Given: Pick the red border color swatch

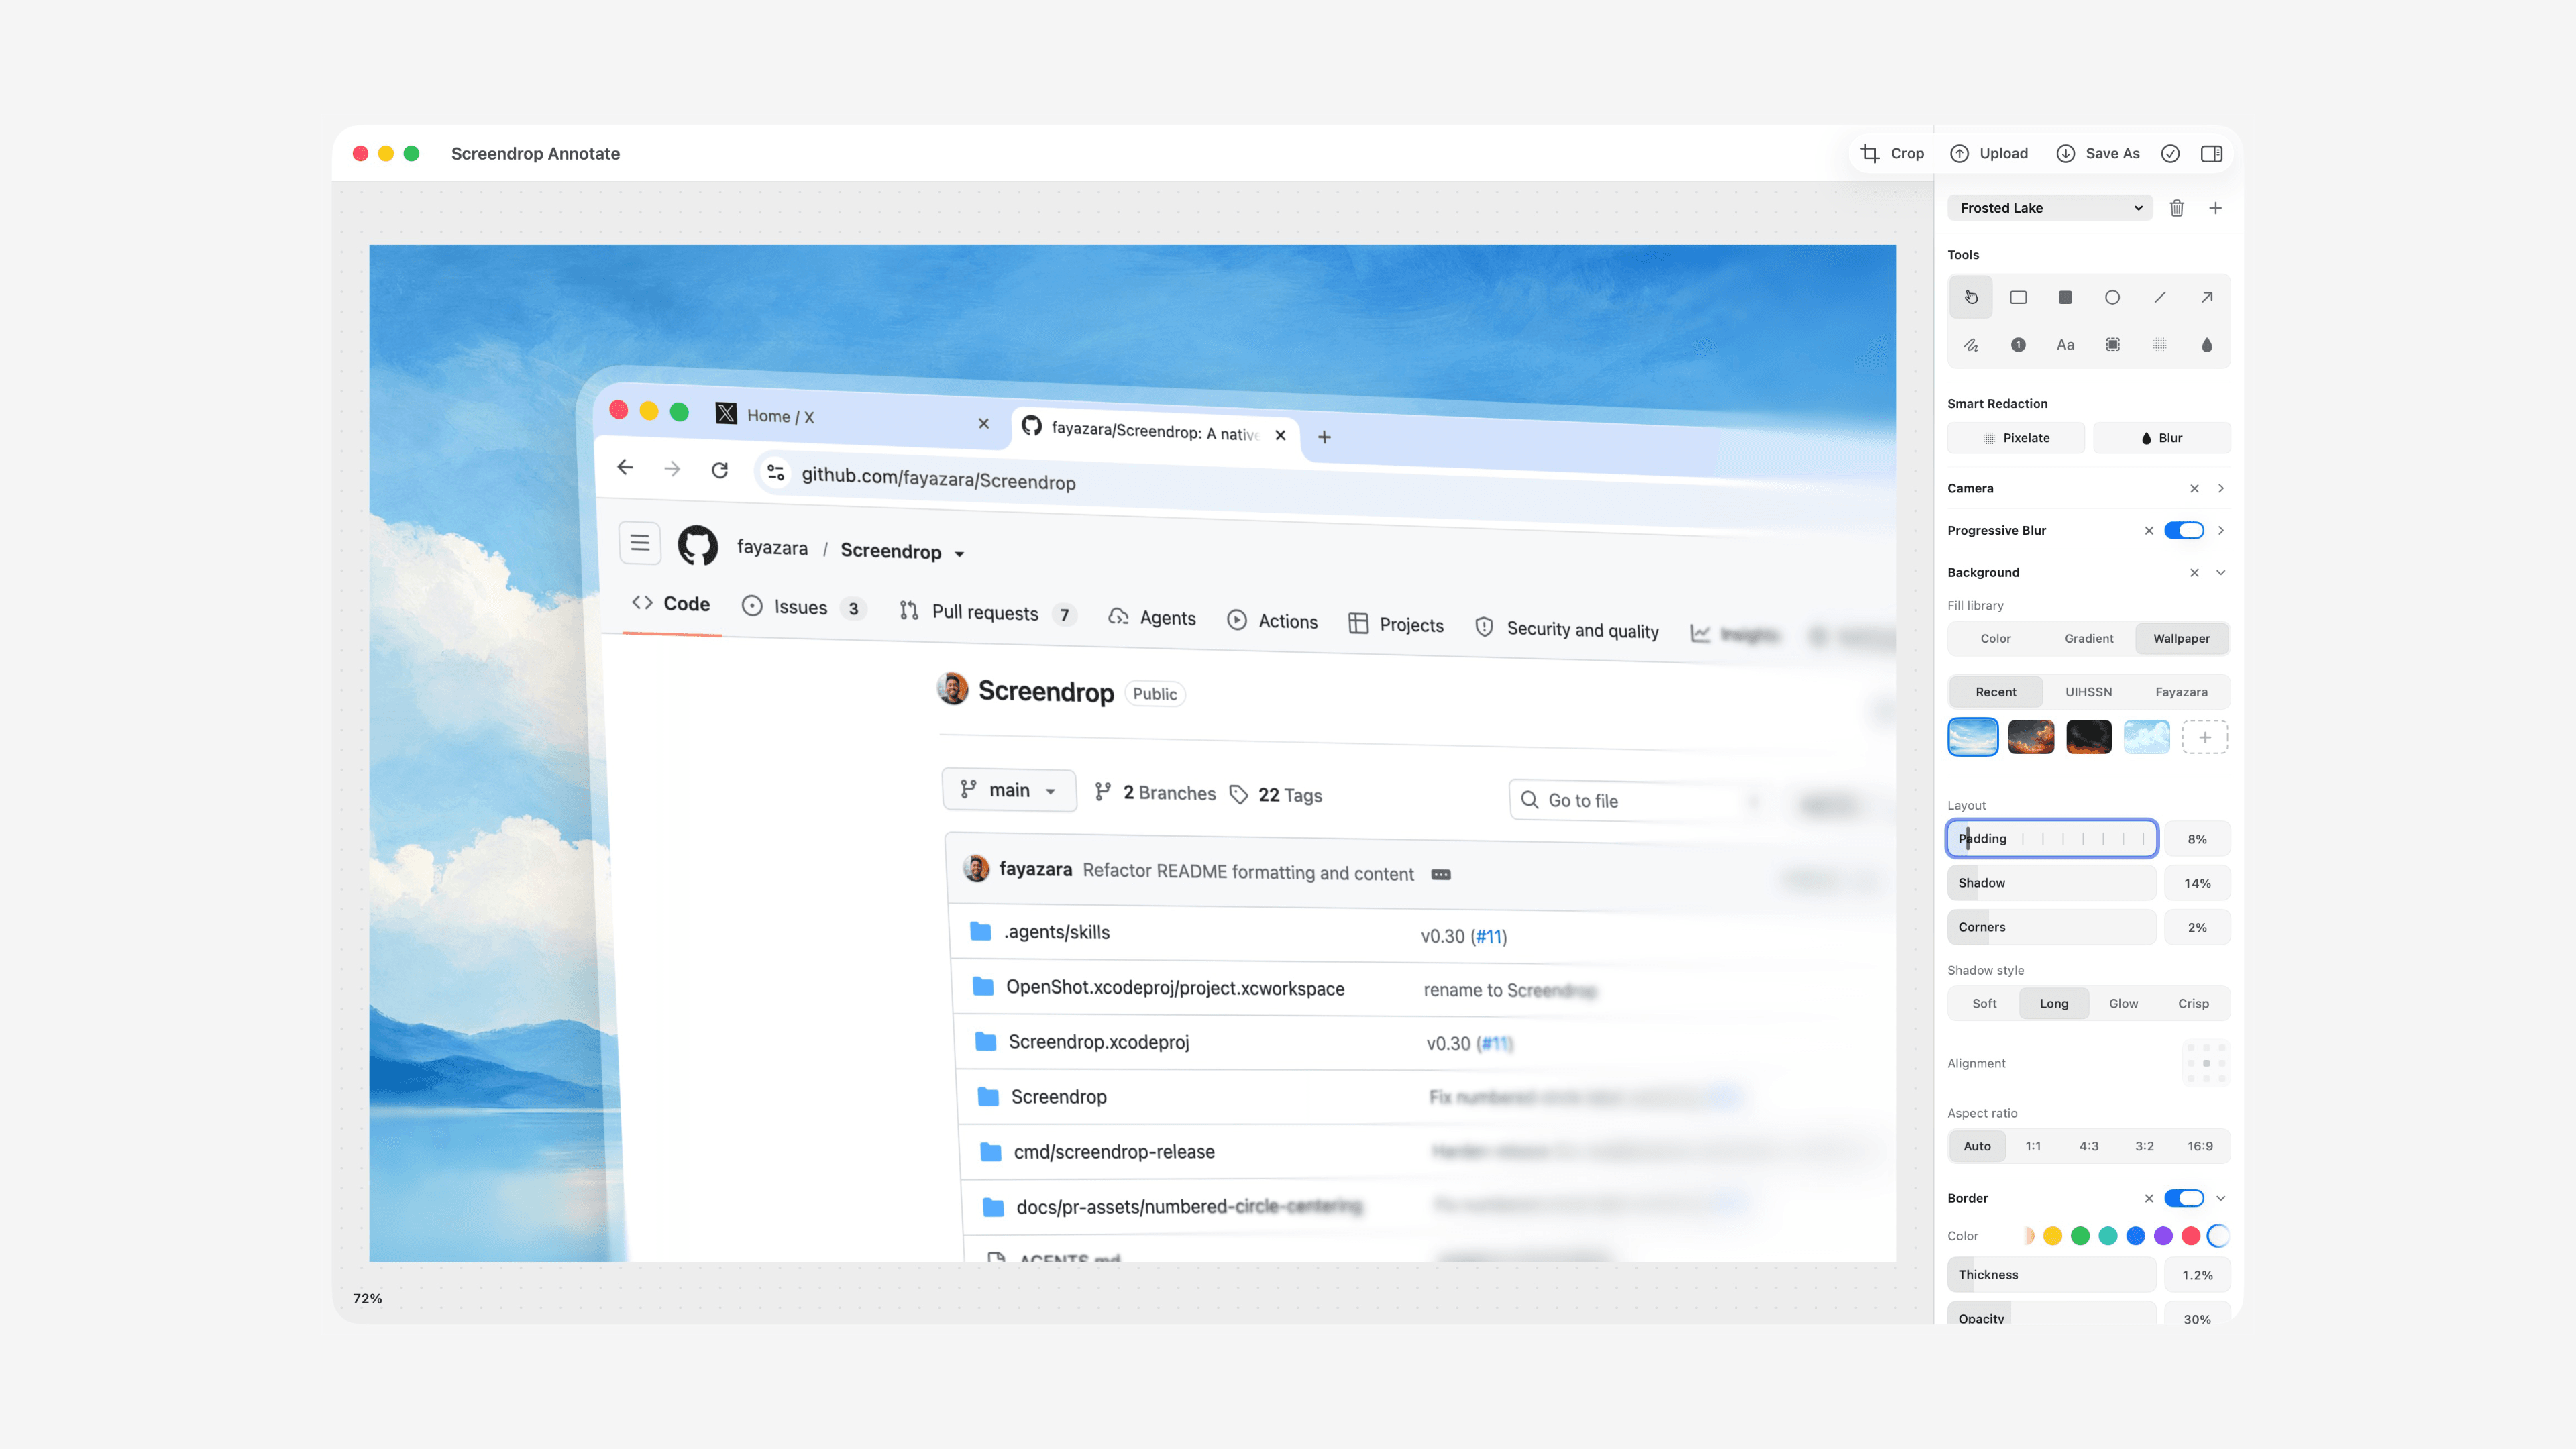Looking at the screenshot, I should tap(2191, 1236).
